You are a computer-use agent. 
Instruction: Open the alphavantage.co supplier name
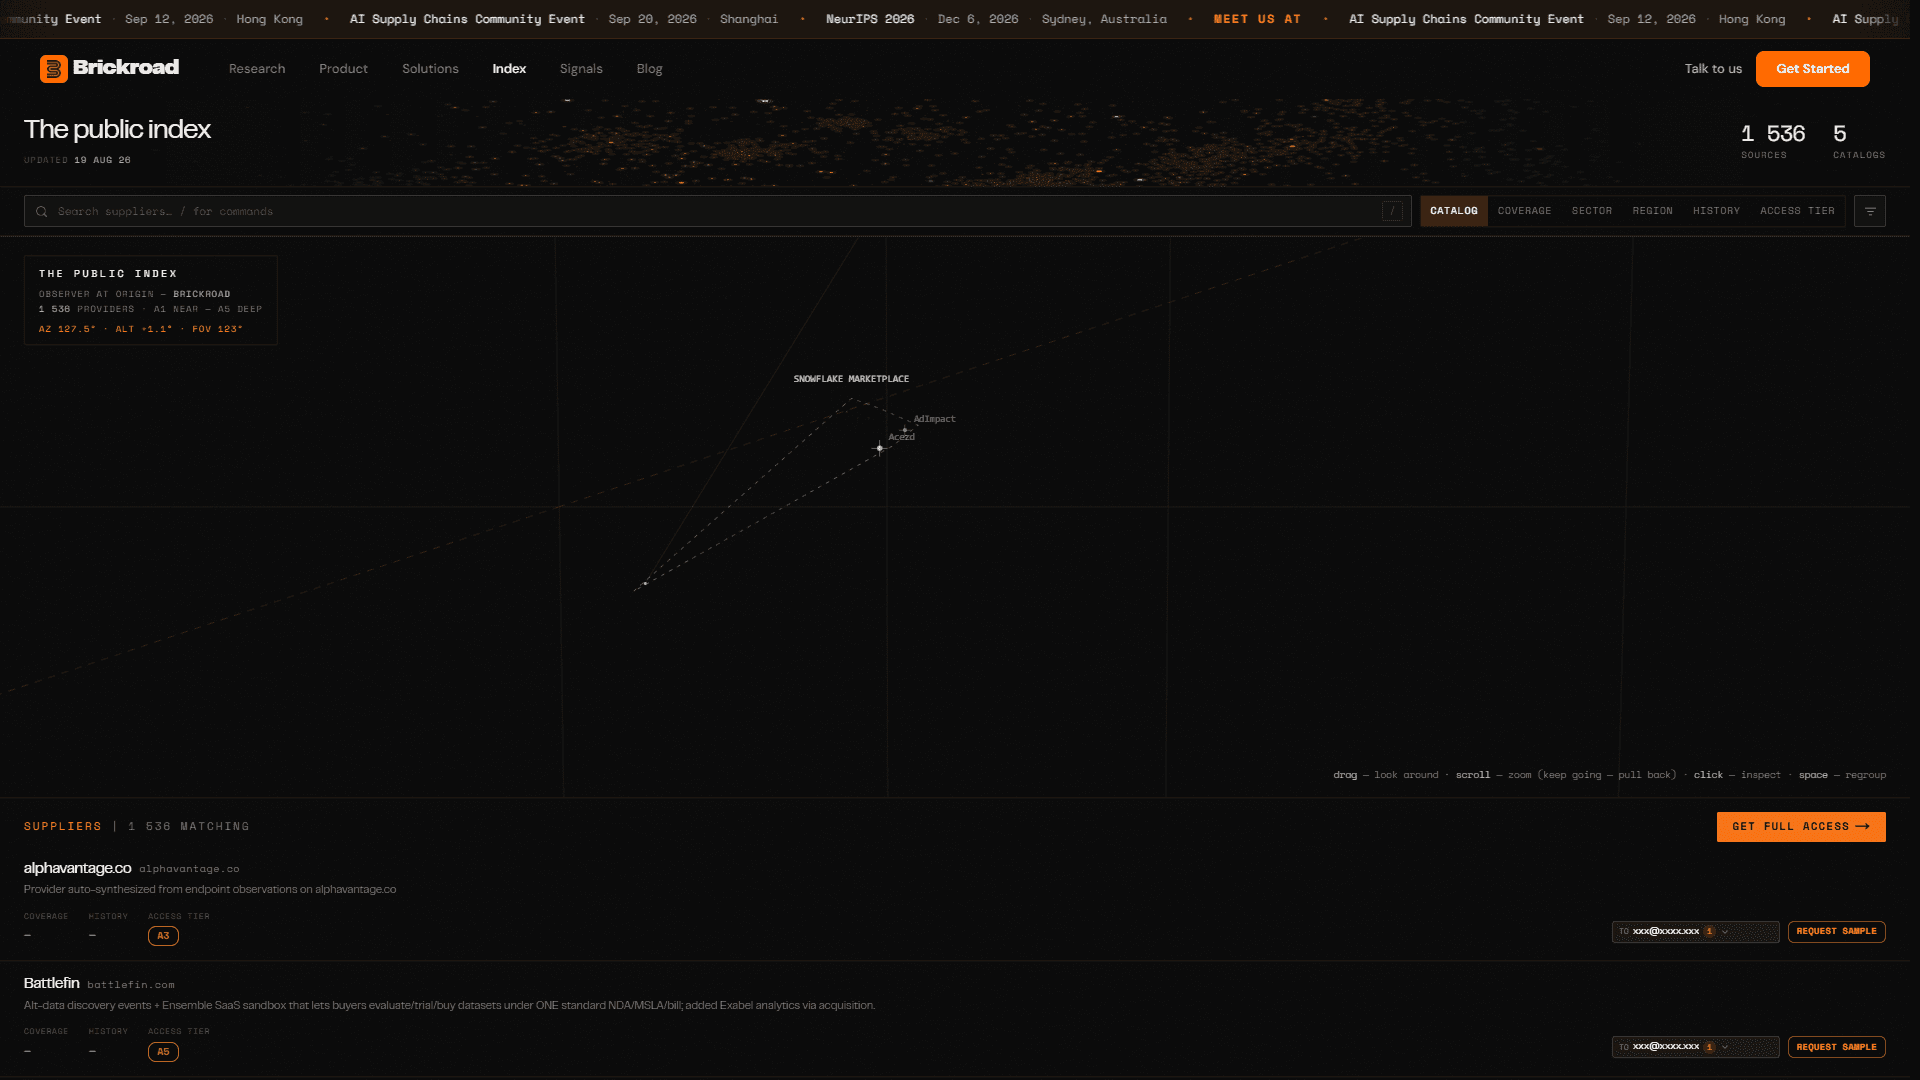point(77,868)
